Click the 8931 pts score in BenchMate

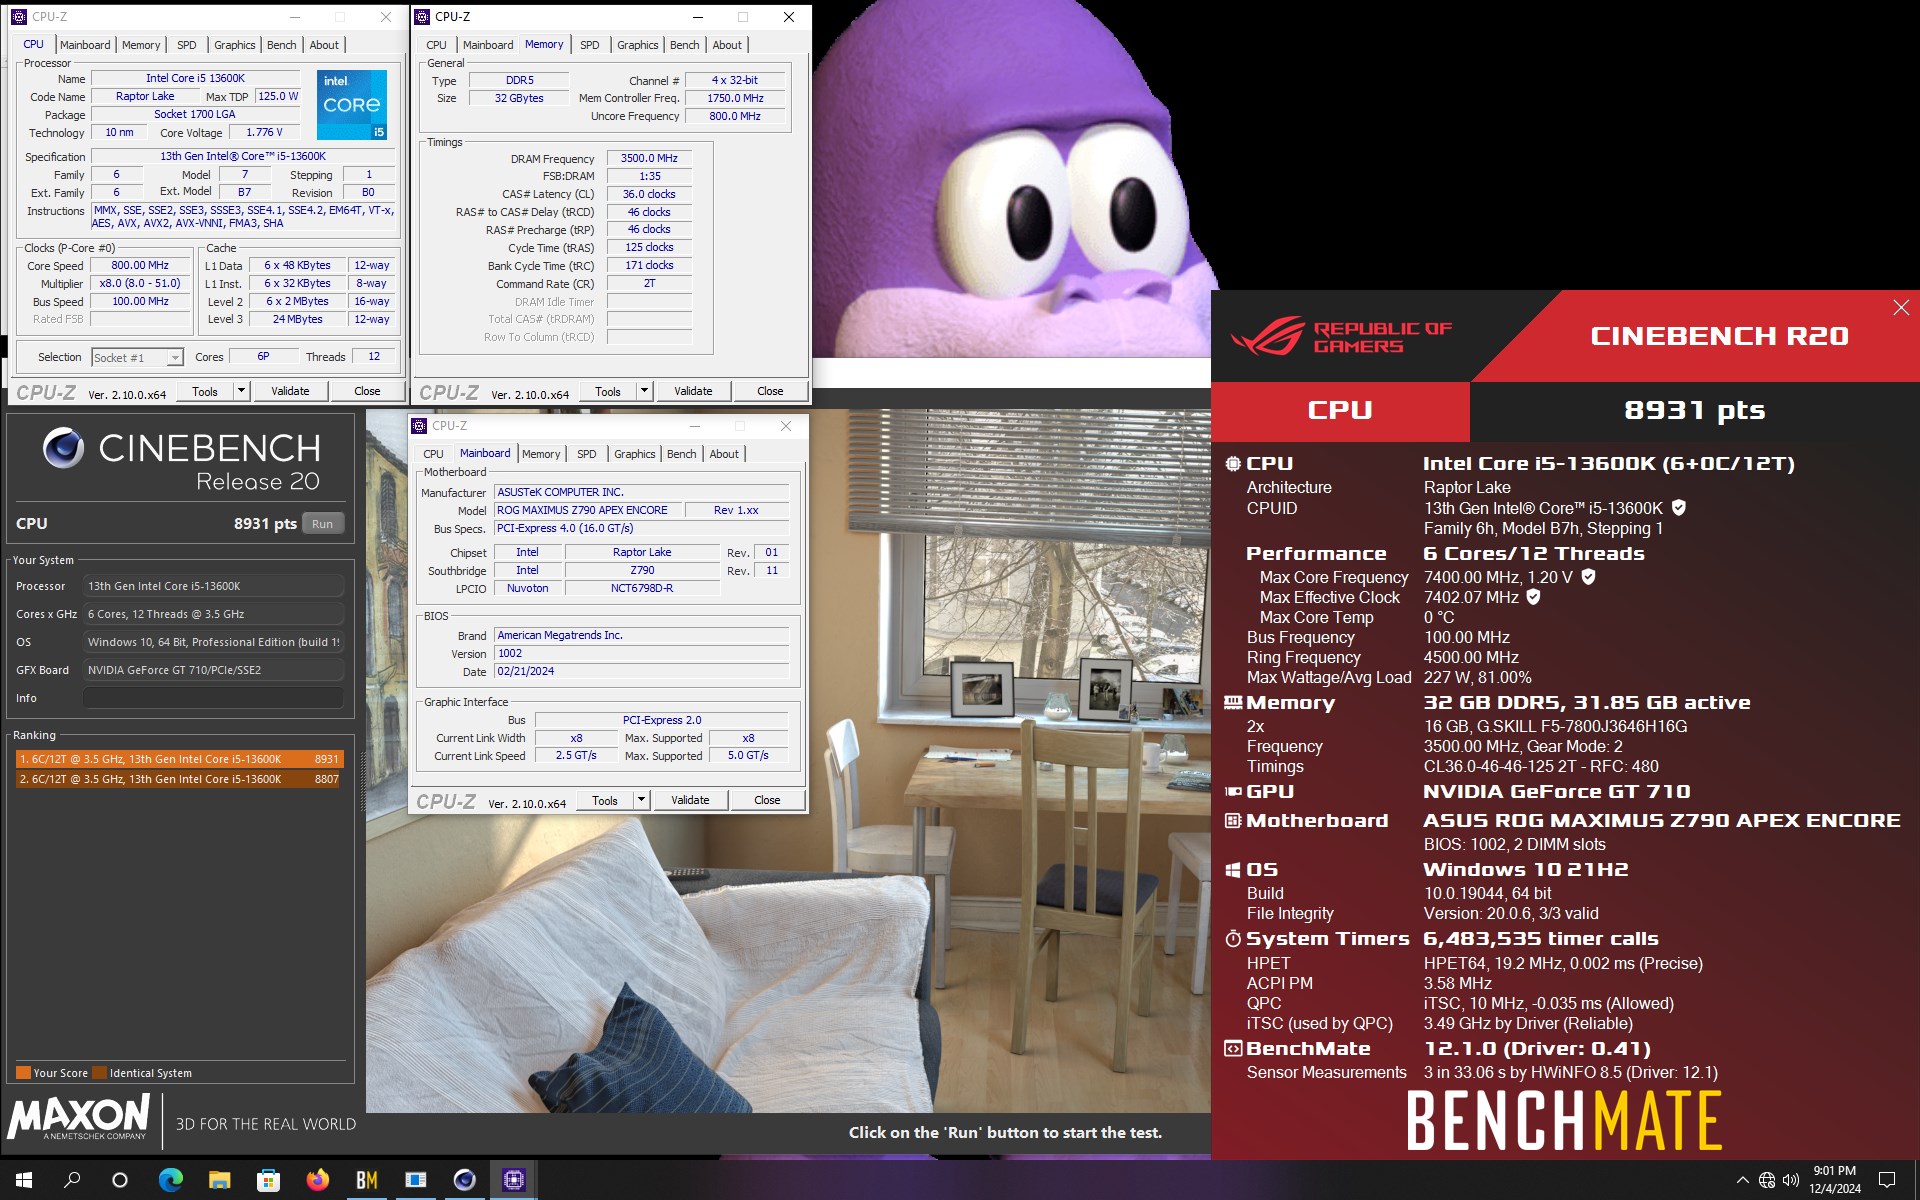(1694, 410)
